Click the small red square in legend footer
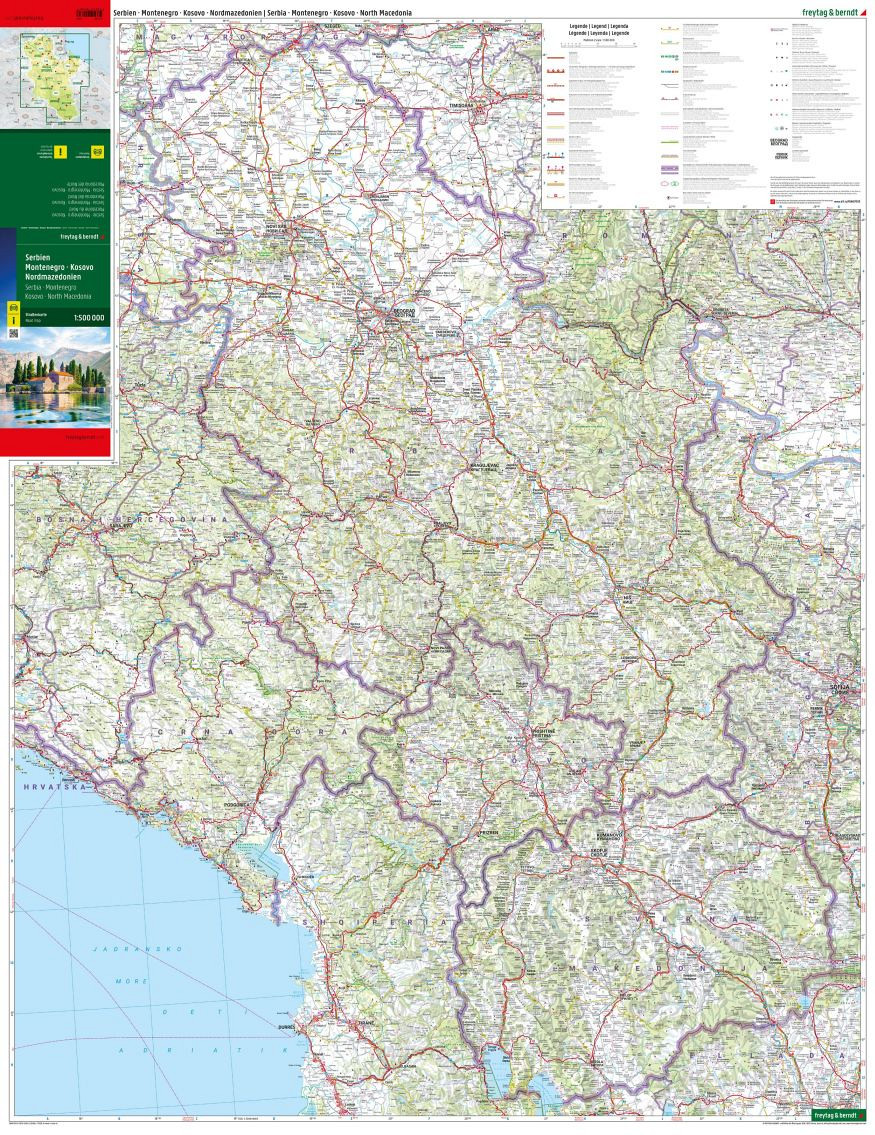This screenshot has height=1135, width=875. pos(773,202)
